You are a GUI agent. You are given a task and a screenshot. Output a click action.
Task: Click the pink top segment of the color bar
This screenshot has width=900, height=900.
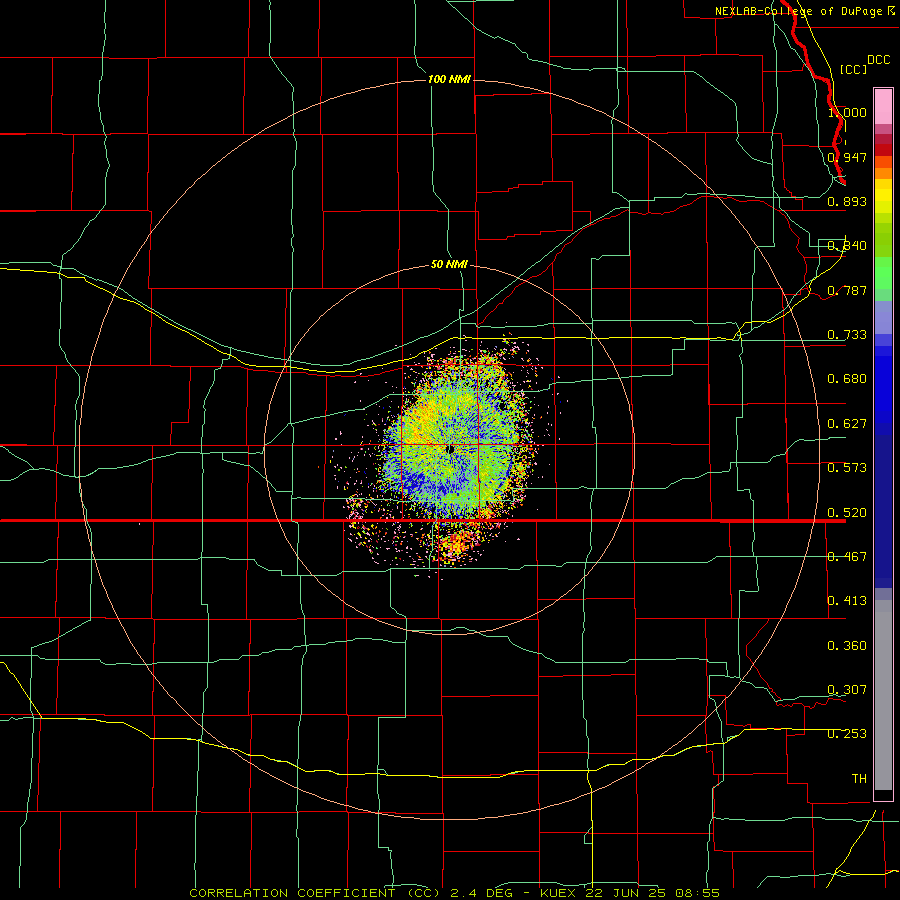coord(883,107)
